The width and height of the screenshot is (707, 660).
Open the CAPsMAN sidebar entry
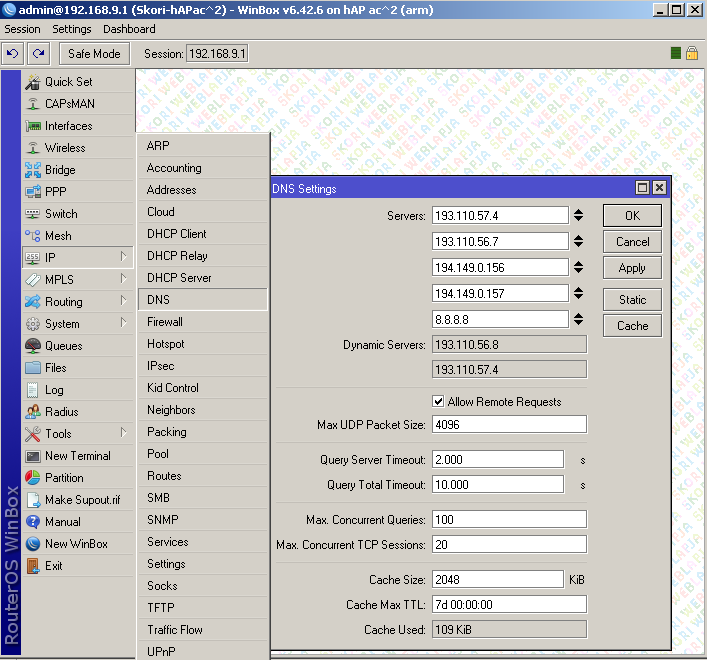pos(71,104)
